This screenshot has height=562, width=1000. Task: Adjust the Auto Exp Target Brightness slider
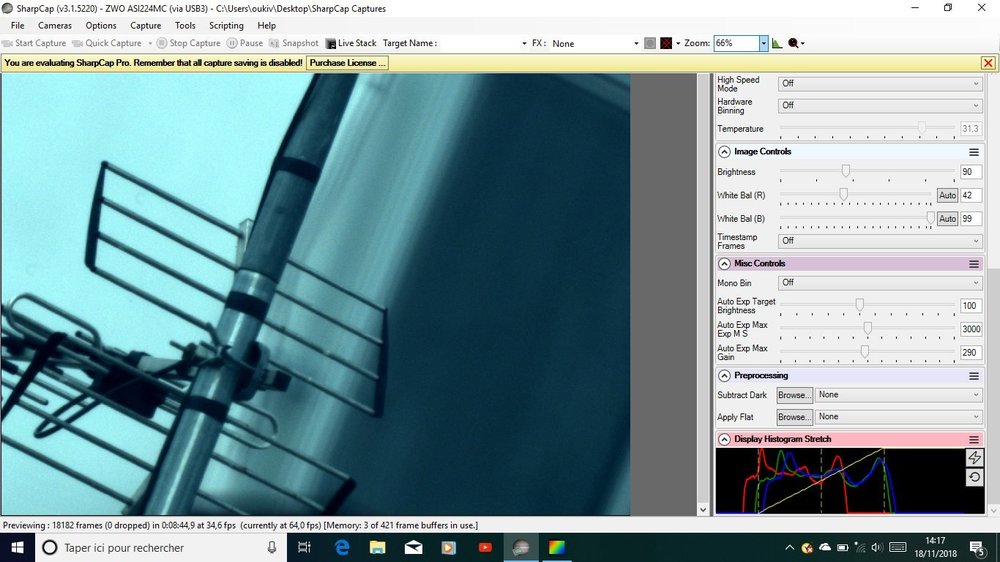[x=860, y=305]
